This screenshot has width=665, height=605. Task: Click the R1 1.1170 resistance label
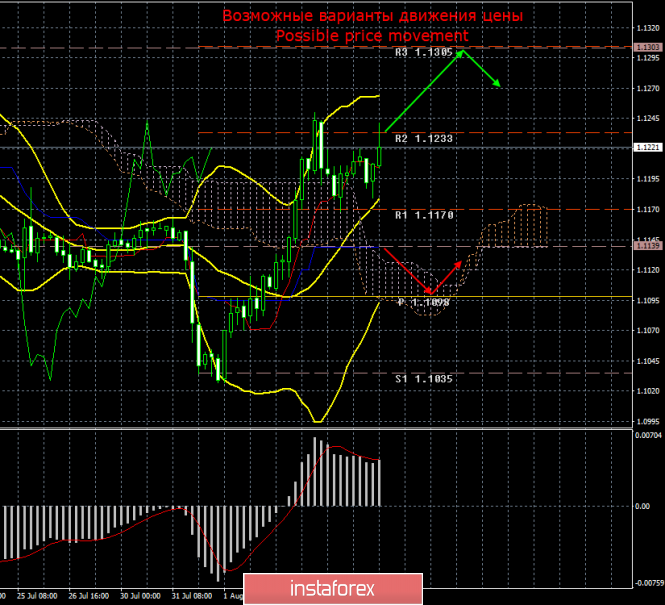(x=424, y=215)
